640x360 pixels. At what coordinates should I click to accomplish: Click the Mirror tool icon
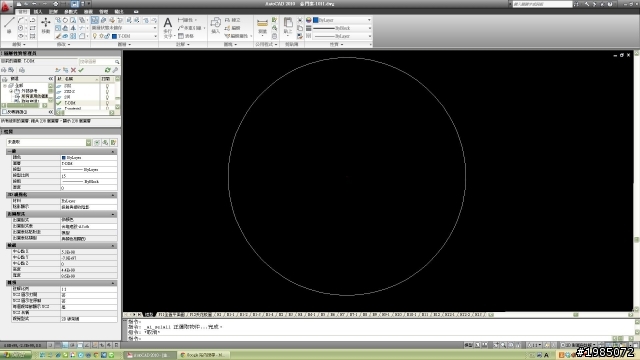[x=73, y=28]
